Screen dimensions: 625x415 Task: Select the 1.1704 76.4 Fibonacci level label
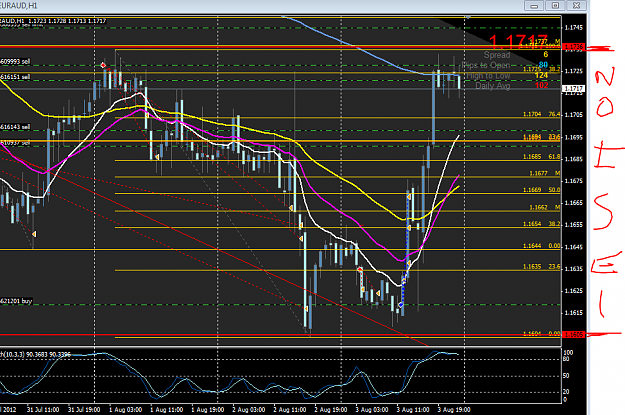click(x=541, y=114)
